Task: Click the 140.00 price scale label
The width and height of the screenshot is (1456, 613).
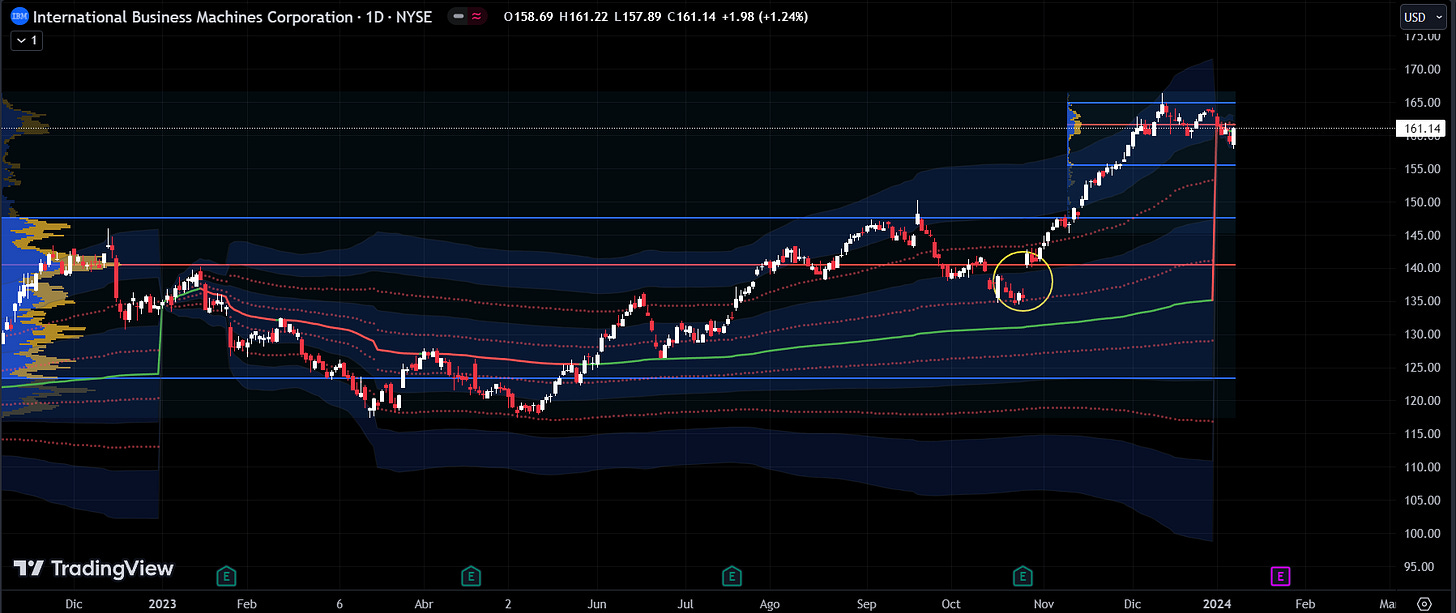Action: click(1420, 268)
